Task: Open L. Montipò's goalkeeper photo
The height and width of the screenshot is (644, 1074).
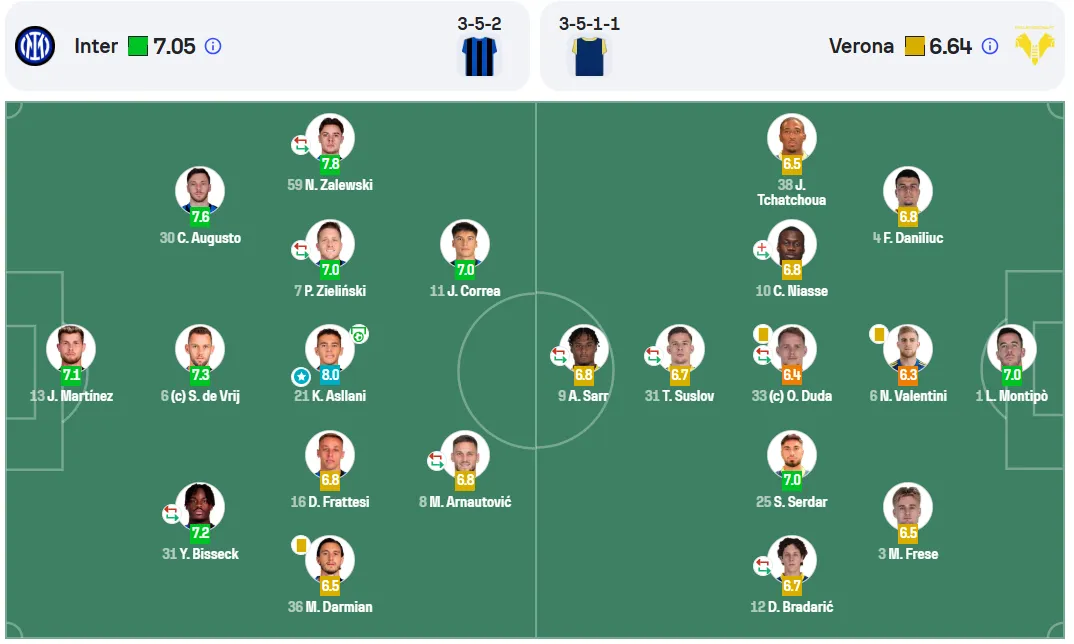Action: [1011, 349]
